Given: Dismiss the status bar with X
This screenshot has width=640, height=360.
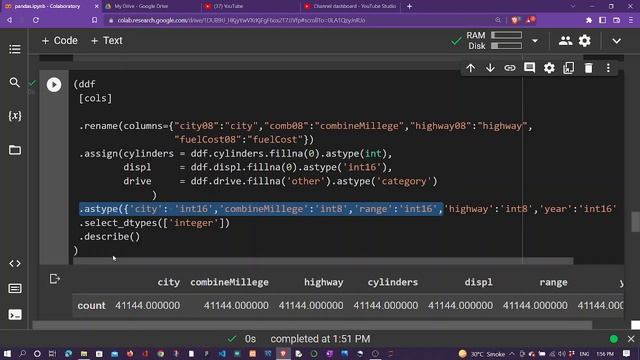Looking at the screenshot, I should pyautogui.click(x=631, y=339).
